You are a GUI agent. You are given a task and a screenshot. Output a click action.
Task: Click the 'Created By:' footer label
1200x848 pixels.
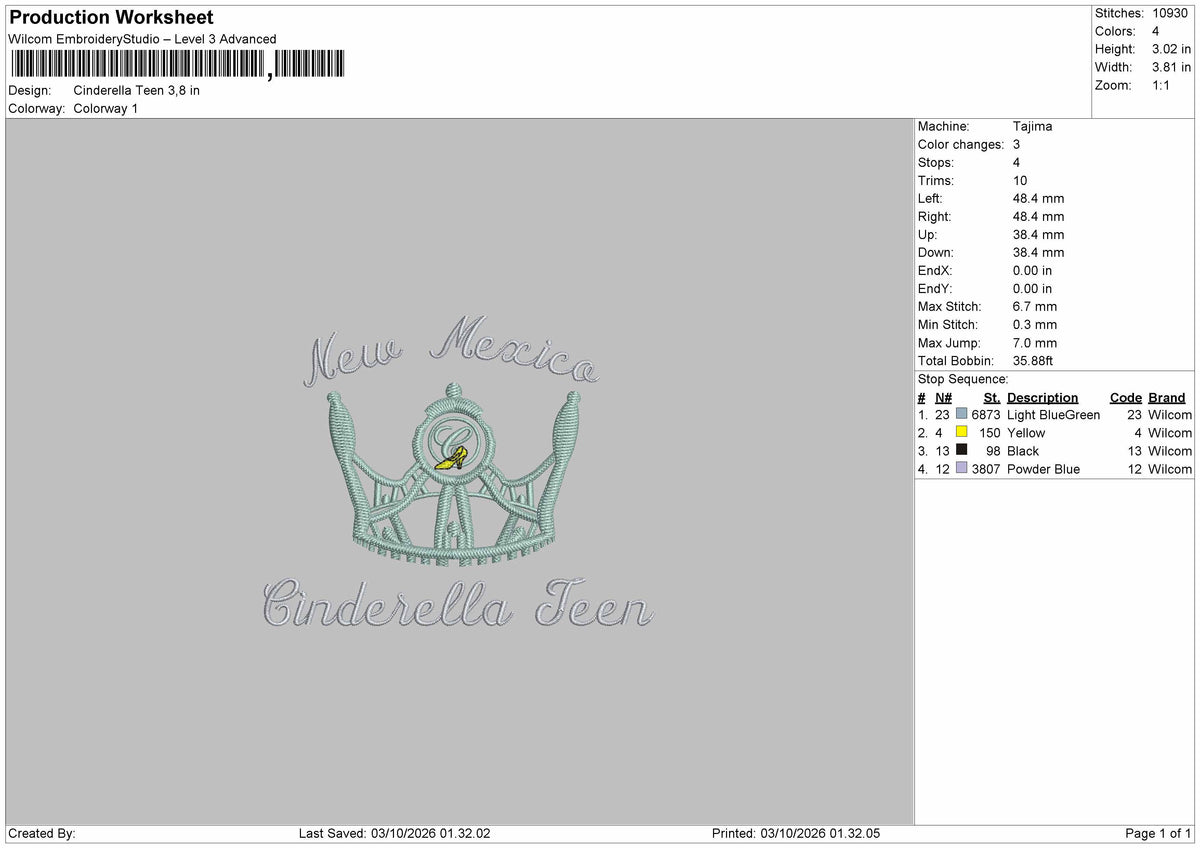42,833
